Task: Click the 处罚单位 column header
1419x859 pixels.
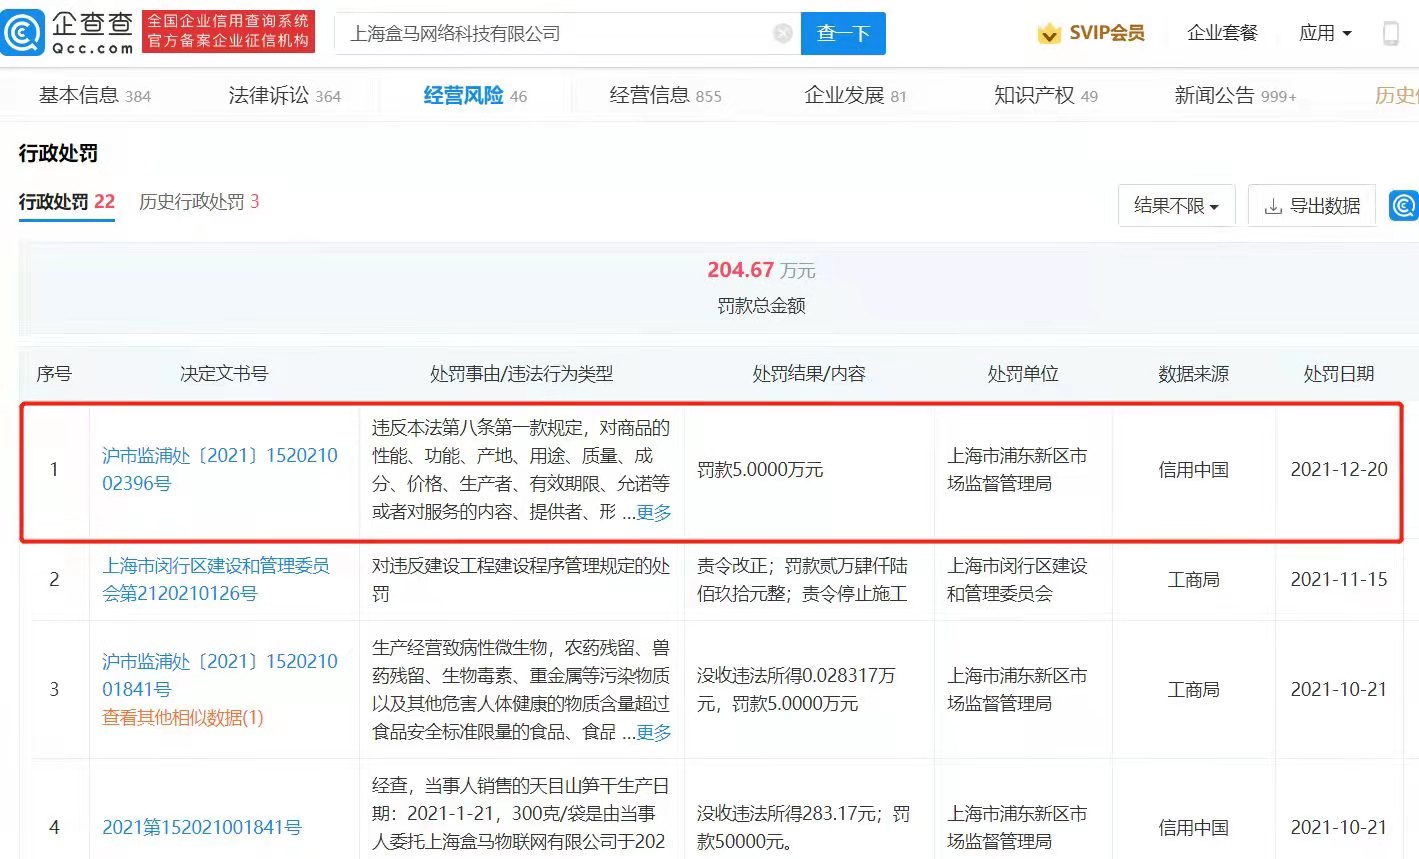Action: (1023, 374)
